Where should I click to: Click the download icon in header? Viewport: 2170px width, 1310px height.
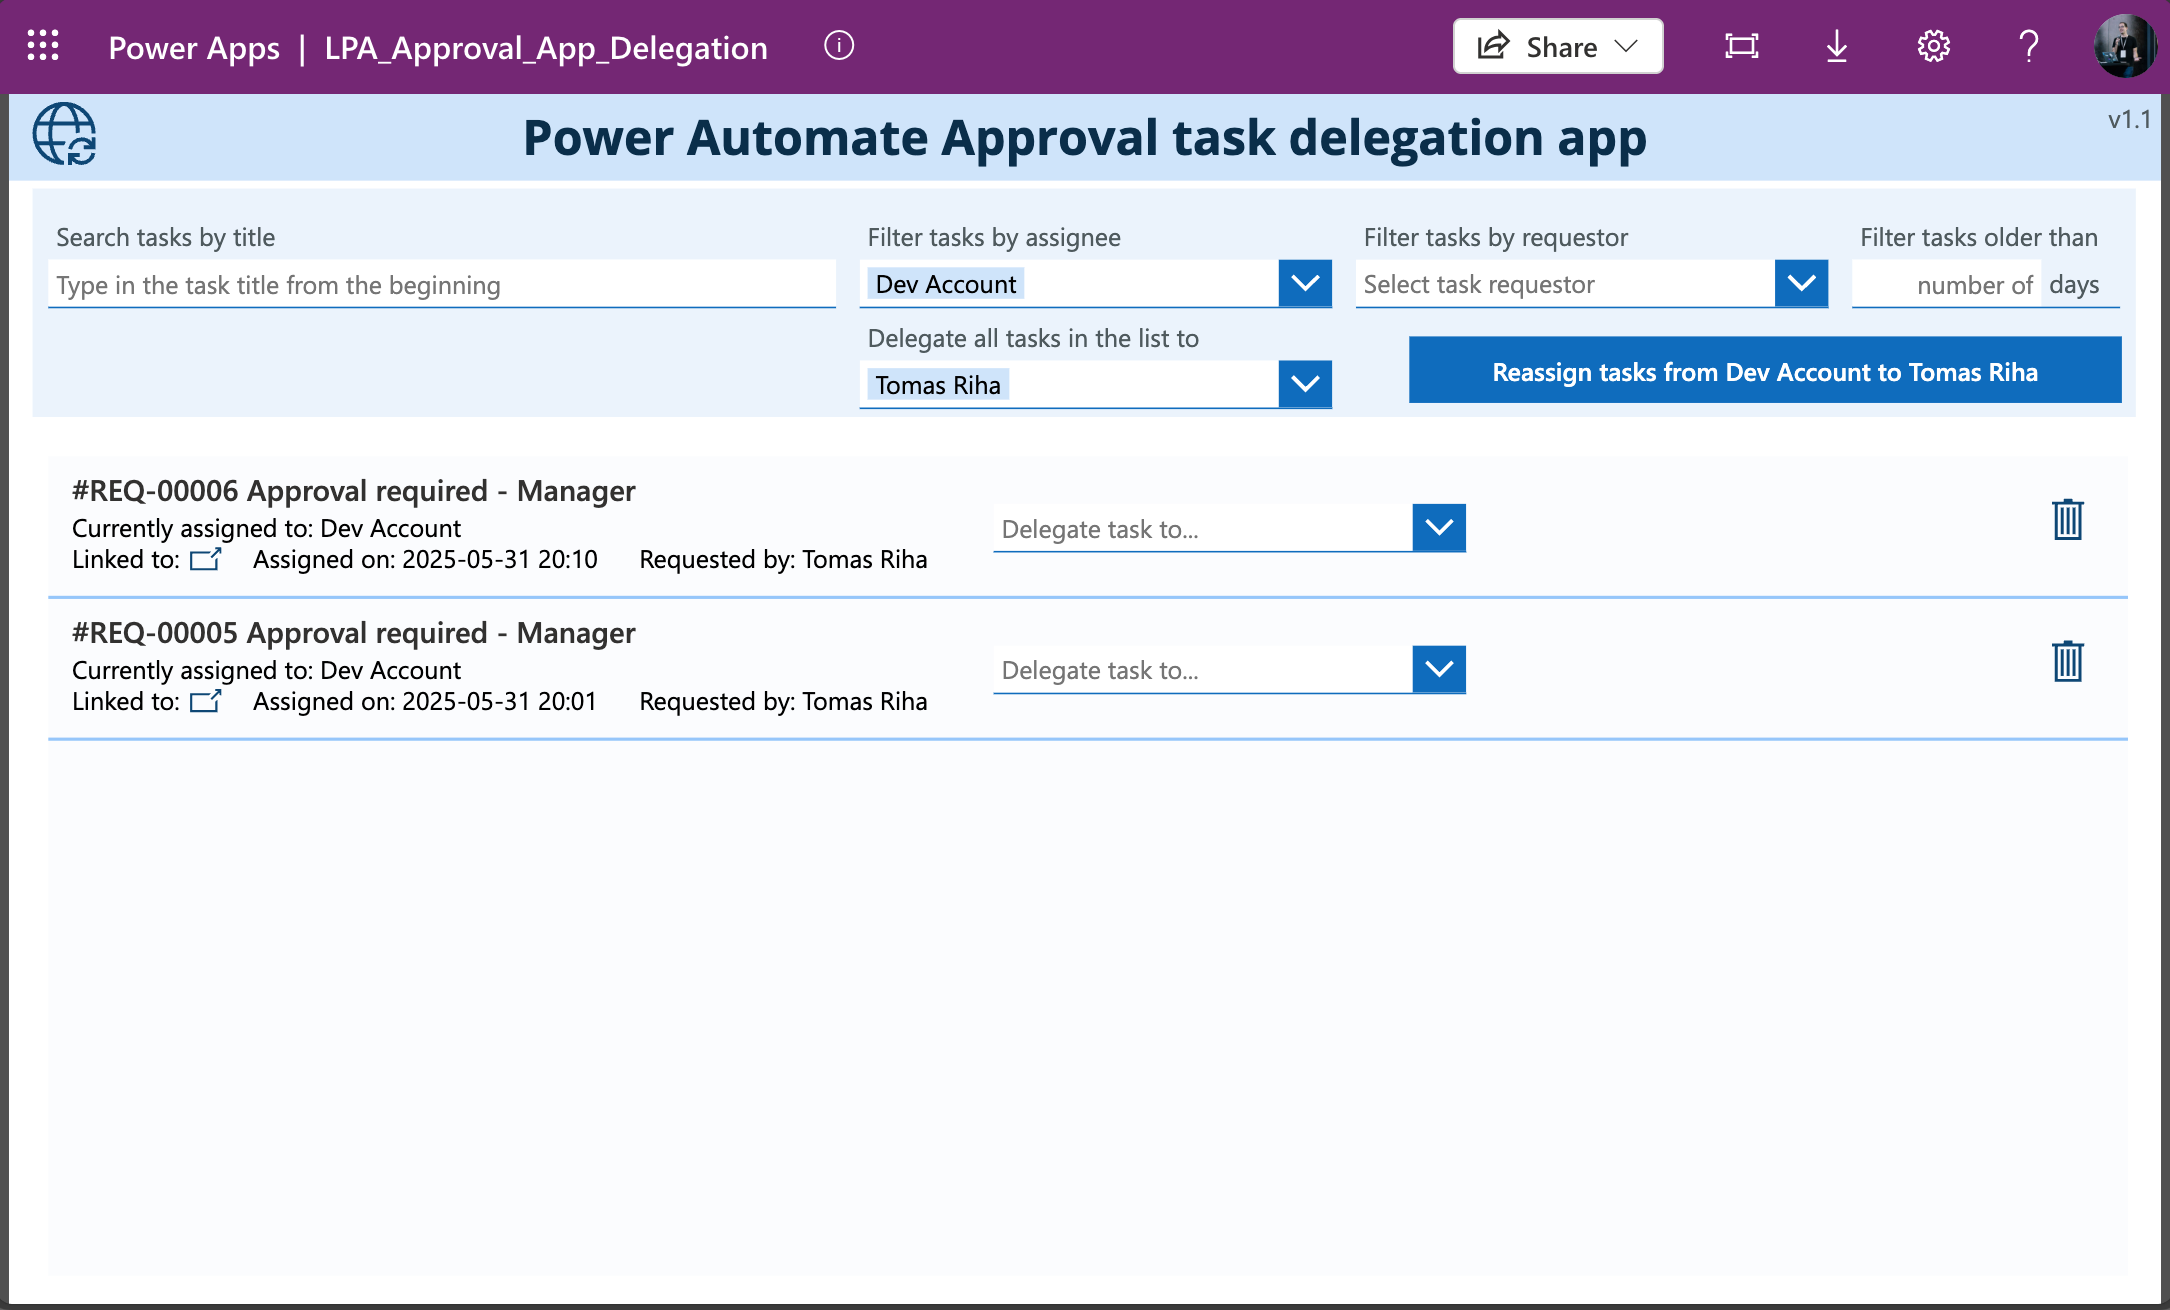(1837, 46)
